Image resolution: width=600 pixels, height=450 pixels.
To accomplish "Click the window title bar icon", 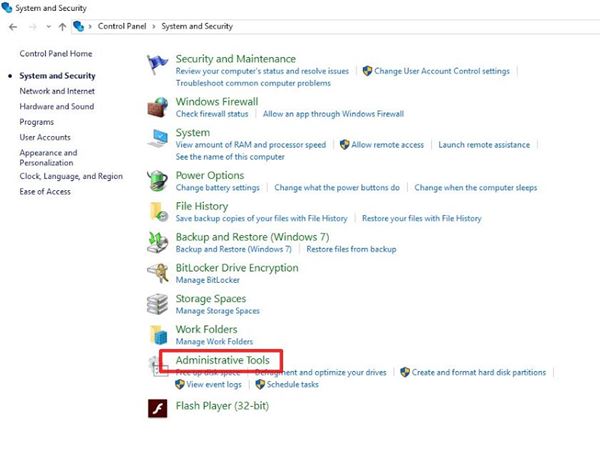I will click(7, 7).
